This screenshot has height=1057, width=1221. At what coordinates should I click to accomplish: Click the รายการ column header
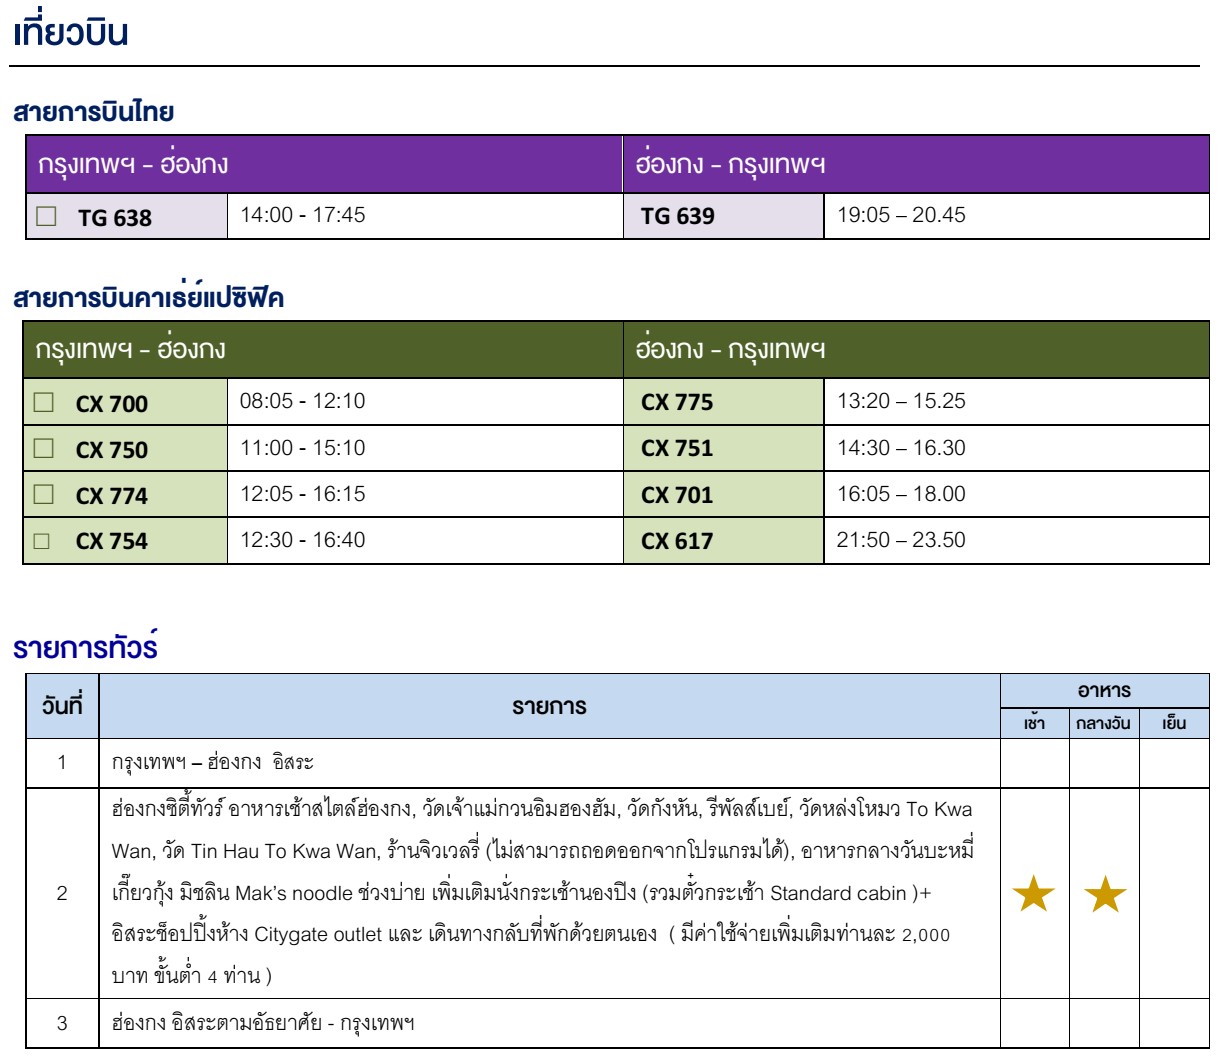point(549,706)
